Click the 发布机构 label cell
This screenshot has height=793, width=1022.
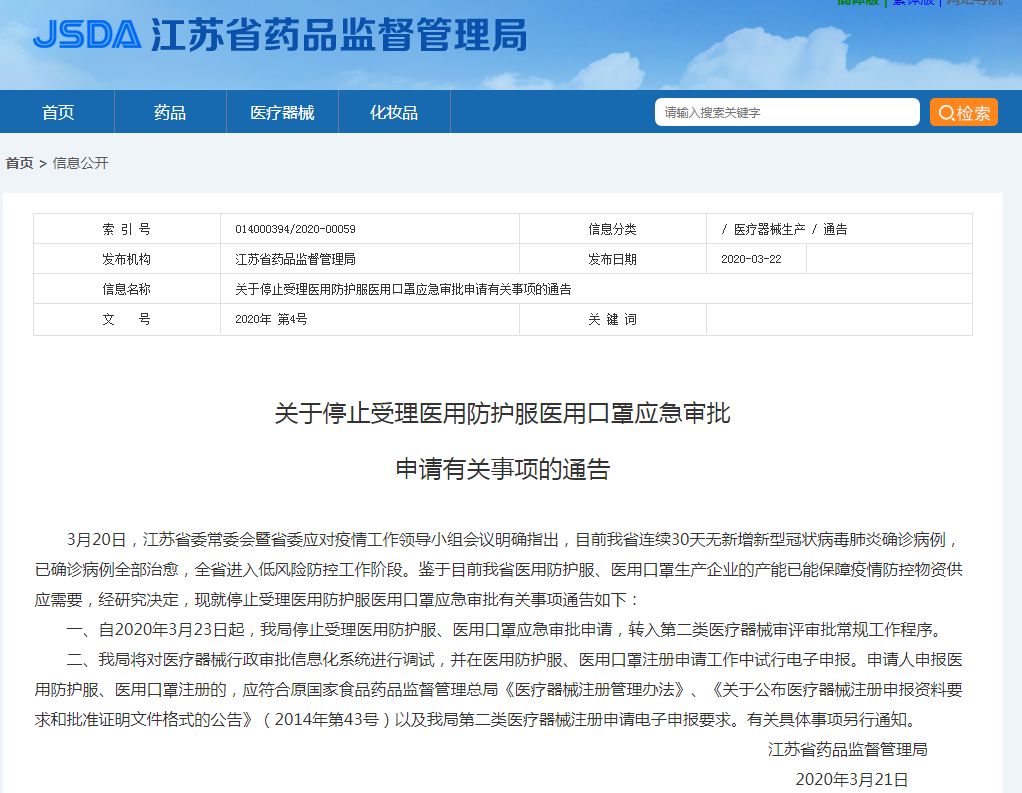pyautogui.click(x=126, y=259)
